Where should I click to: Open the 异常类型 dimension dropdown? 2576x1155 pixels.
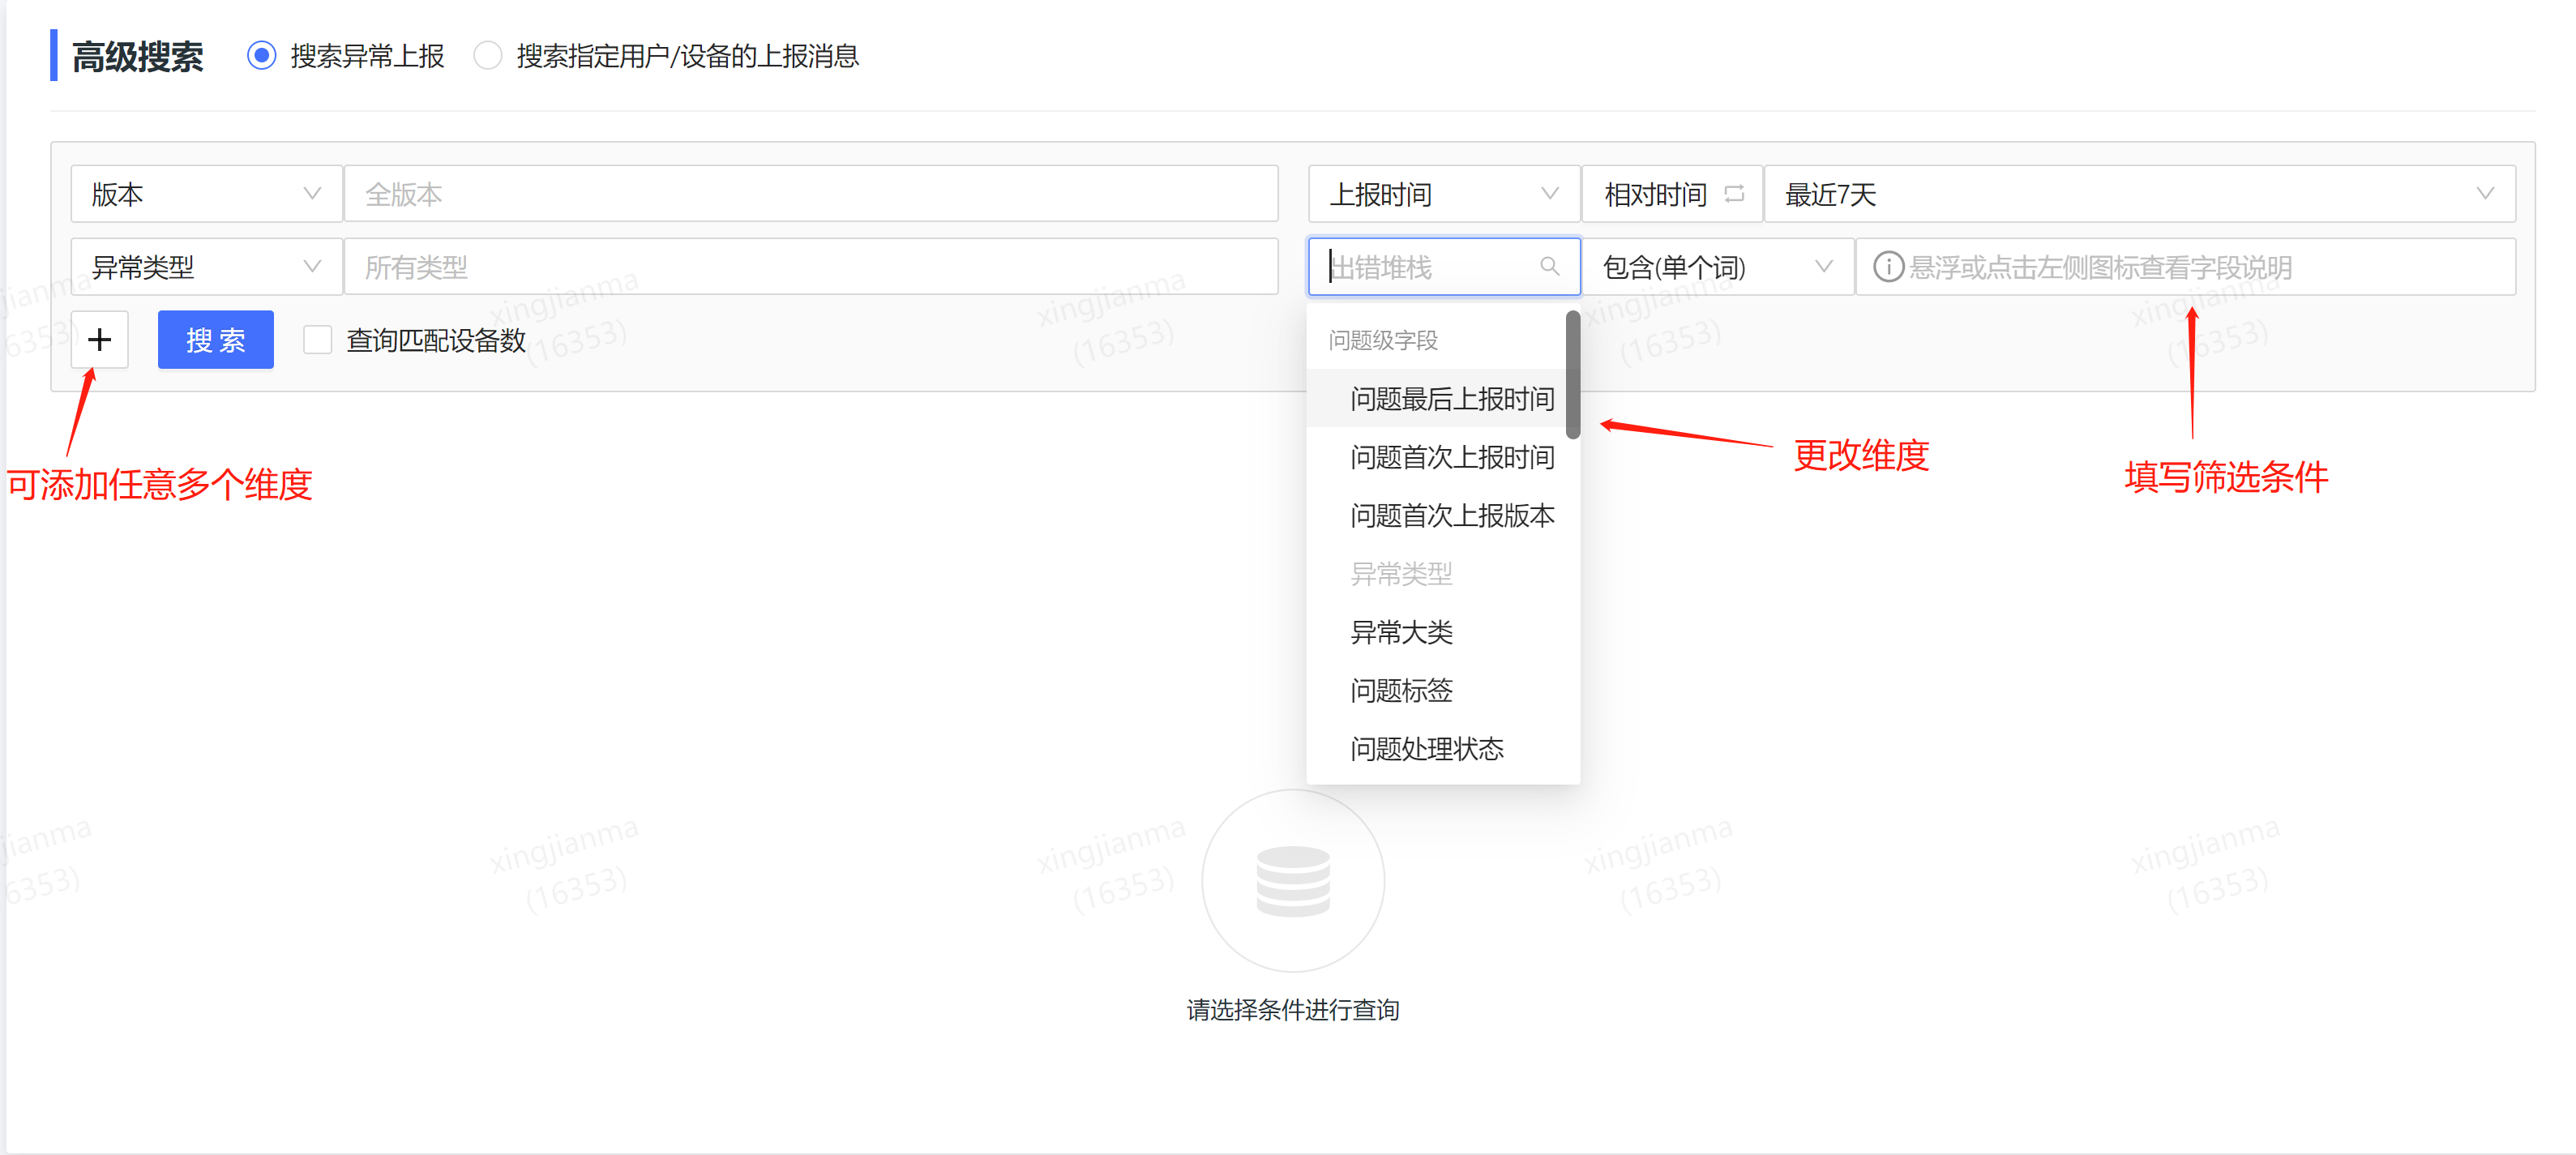click(206, 267)
